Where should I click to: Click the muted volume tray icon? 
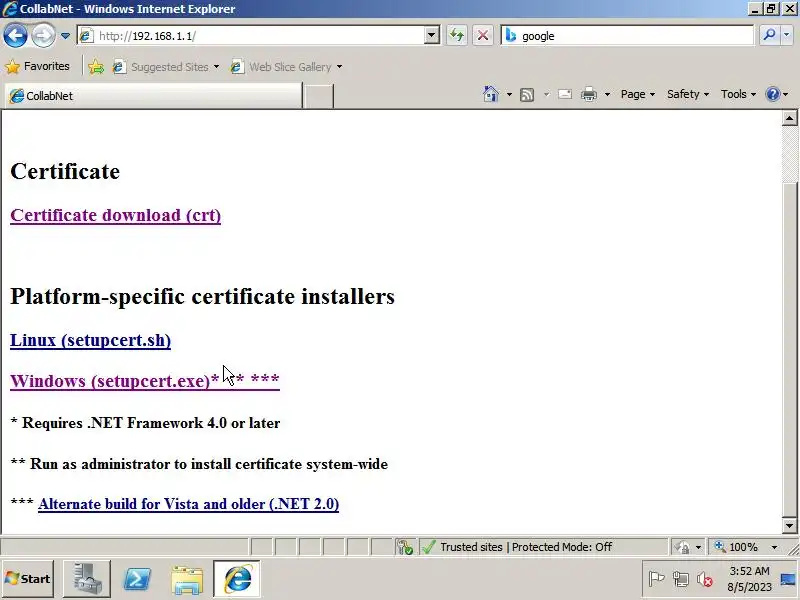pyautogui.click(x=705, y=579)
